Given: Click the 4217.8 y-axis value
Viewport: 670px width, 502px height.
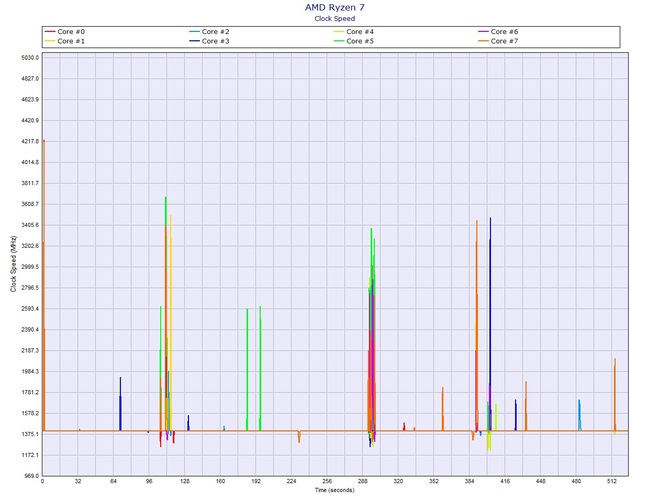Looking at the screenshot, I should [x=30, y=141].
